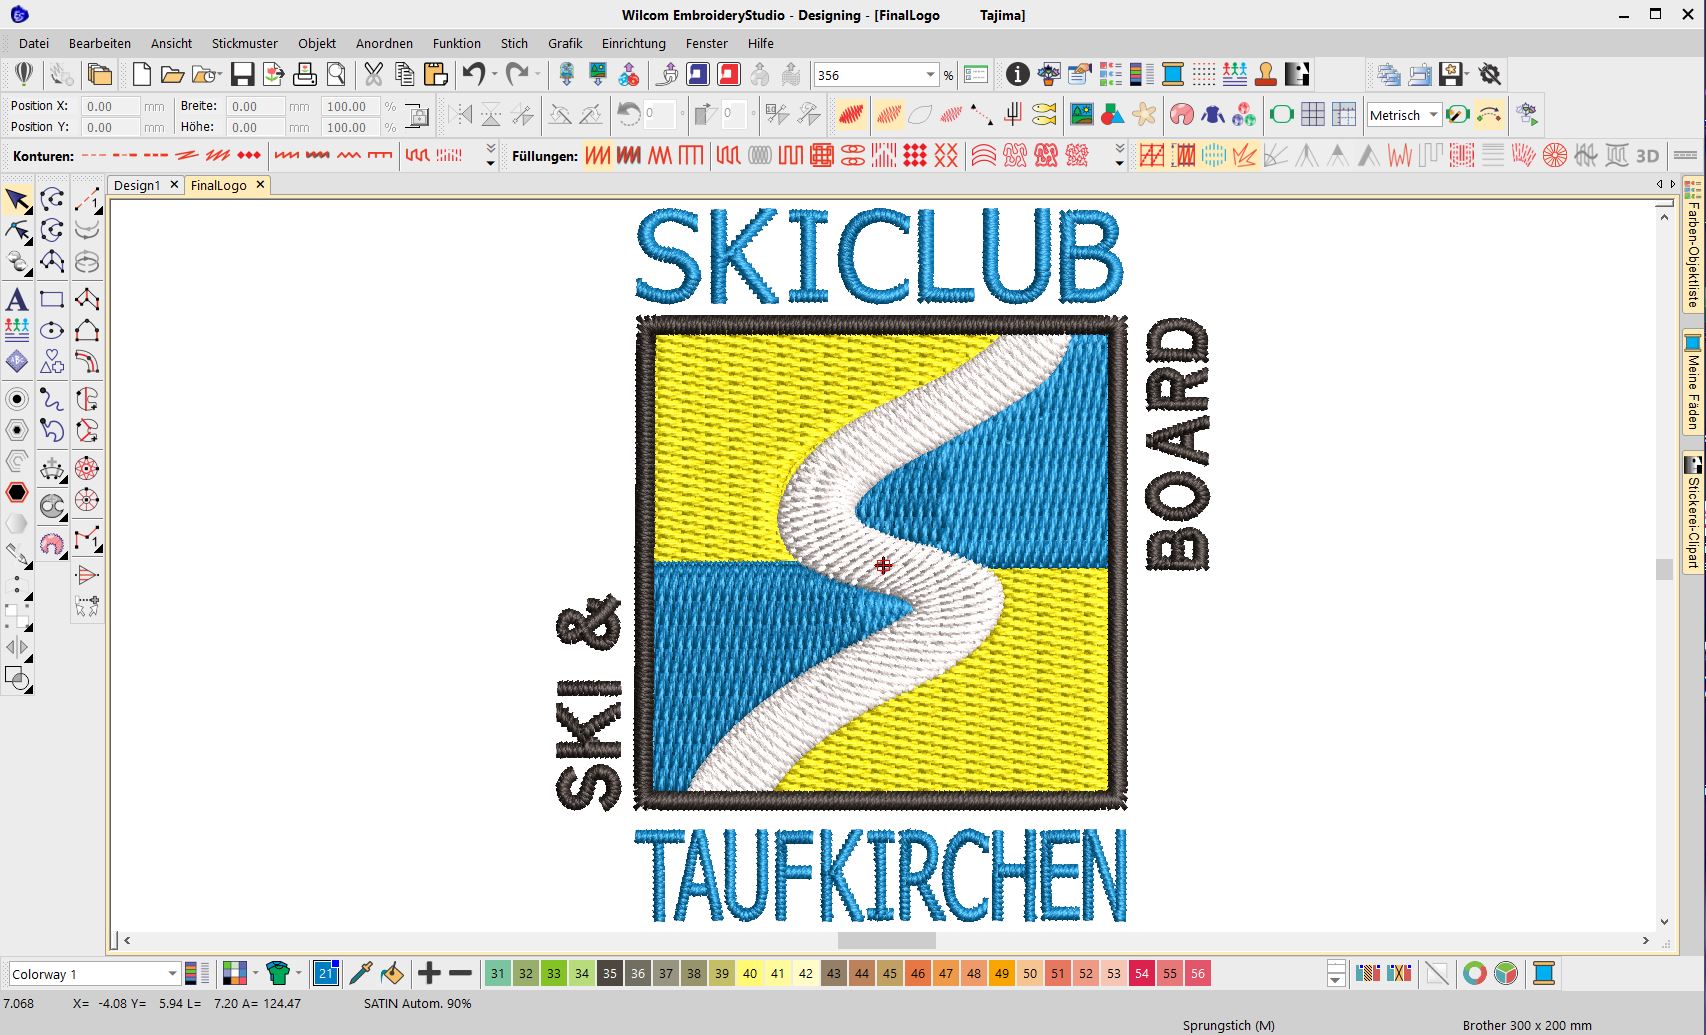Toggle the current color 21 indicator
Viewport: 1706px width, 1035px height.
click(326, 973)
